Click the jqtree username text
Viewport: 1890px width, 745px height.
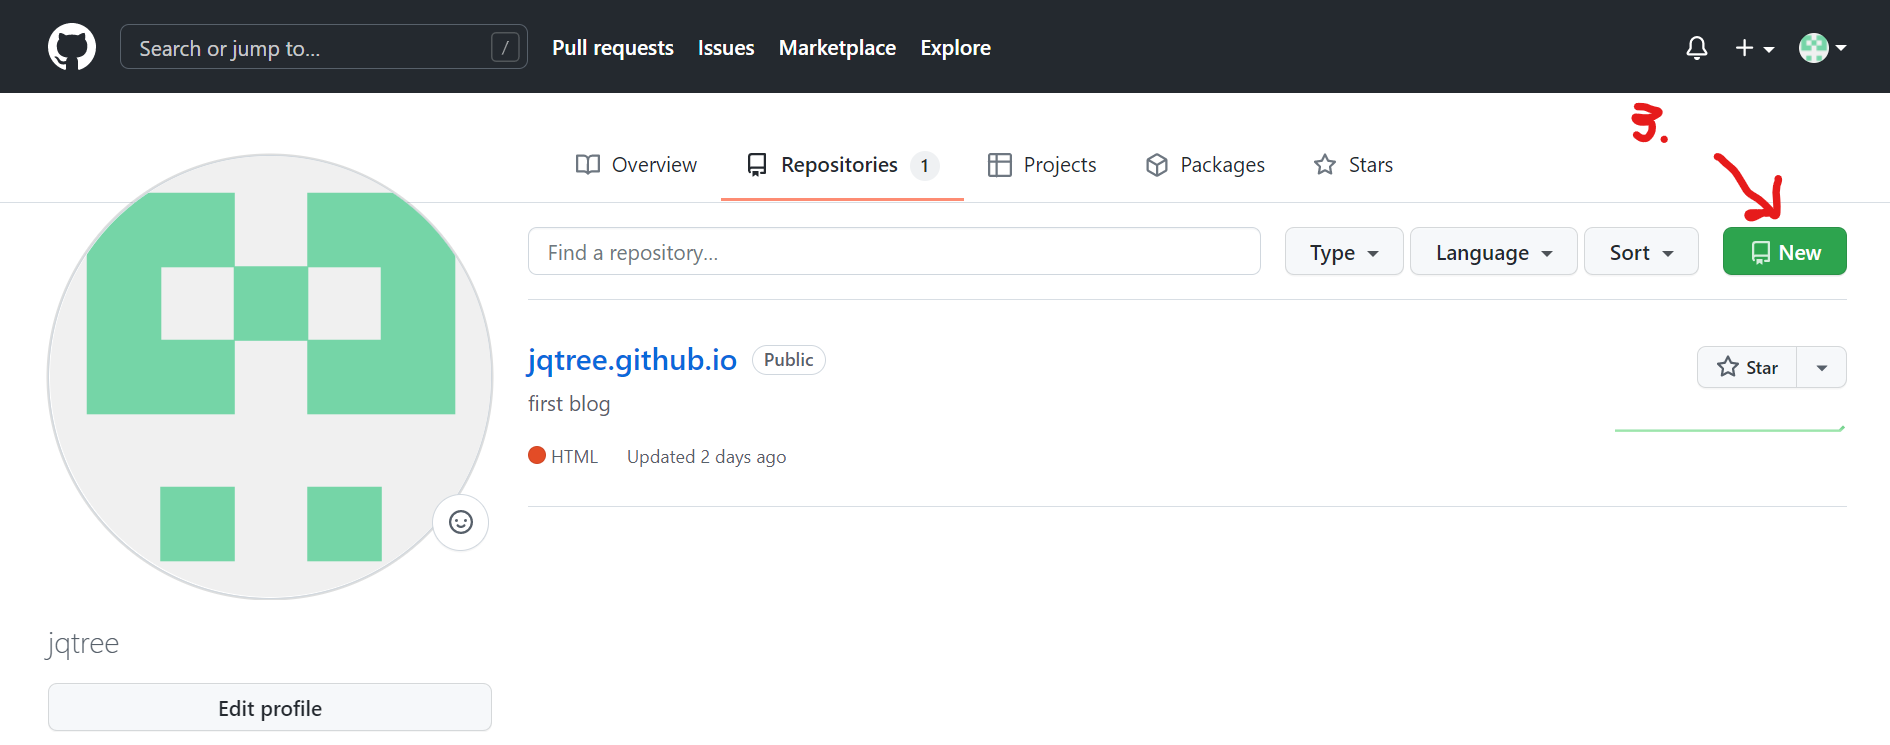[83, 643]
